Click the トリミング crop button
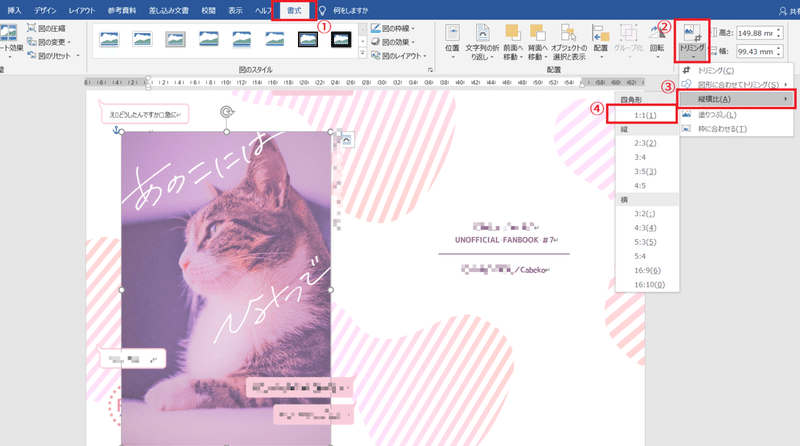800x446 pixels. [692, 41]
